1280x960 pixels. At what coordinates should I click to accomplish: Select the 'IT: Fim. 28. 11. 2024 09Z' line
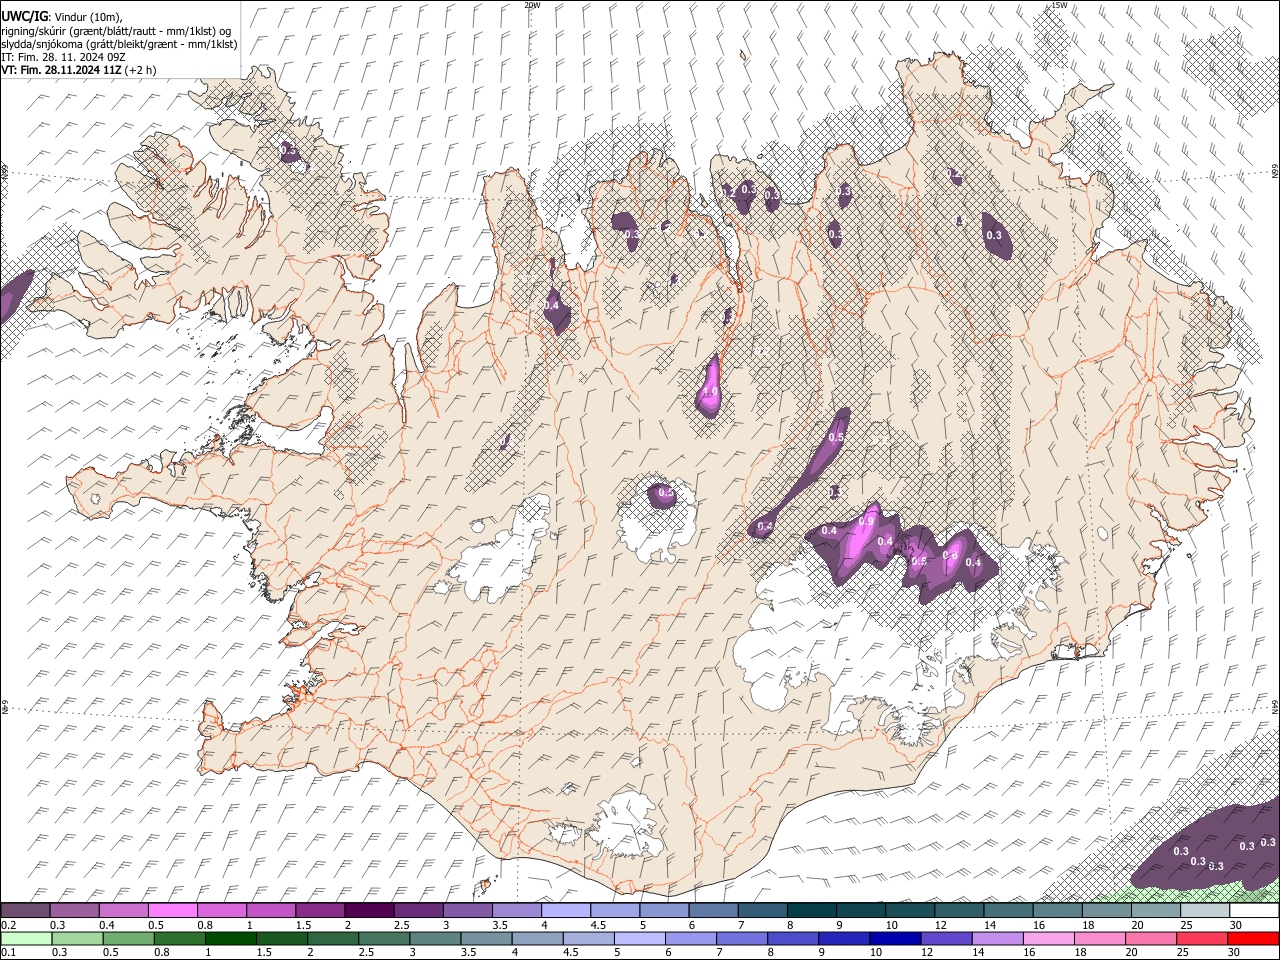[x=63, y=57]
